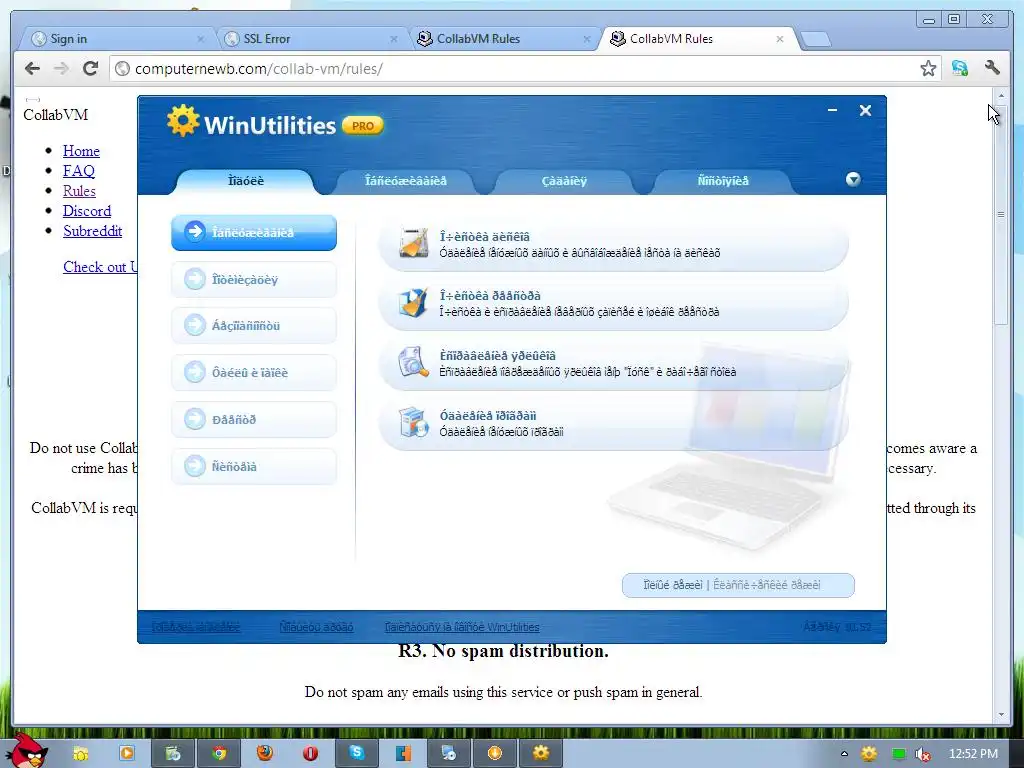Select the fourth WinUtilities sidebar category
1024x768 pixels.
tap(254, 373)
